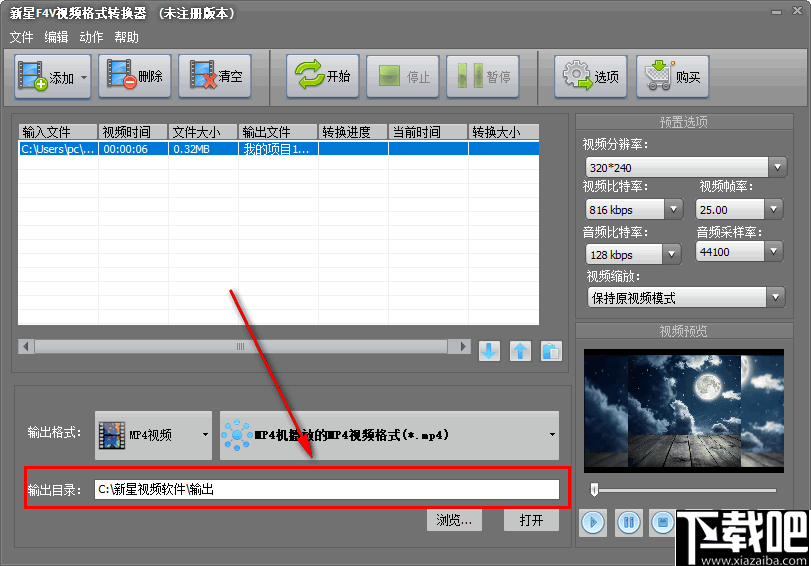The image size is (811, 566).
Task: Open the 编辑 menu
Action: pos(56,37)
